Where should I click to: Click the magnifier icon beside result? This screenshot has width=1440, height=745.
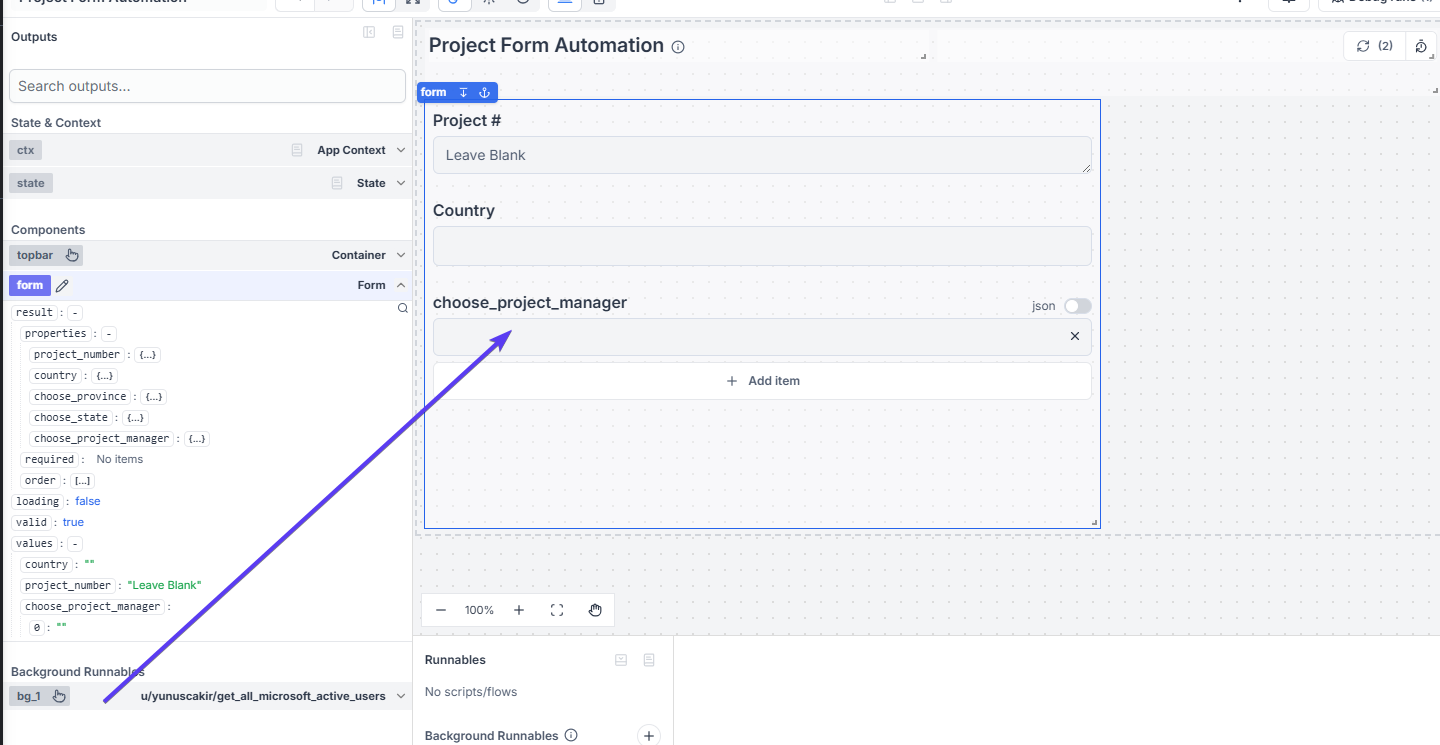(x=403, y=309)
